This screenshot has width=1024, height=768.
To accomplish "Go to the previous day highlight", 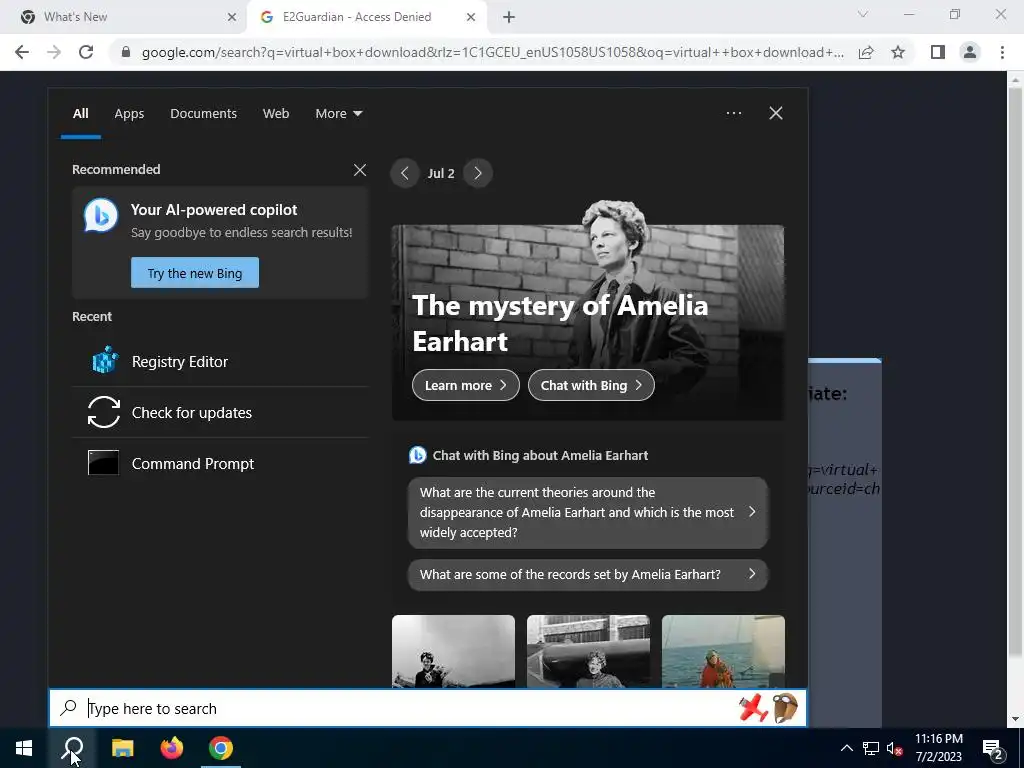I will (405, 173).
